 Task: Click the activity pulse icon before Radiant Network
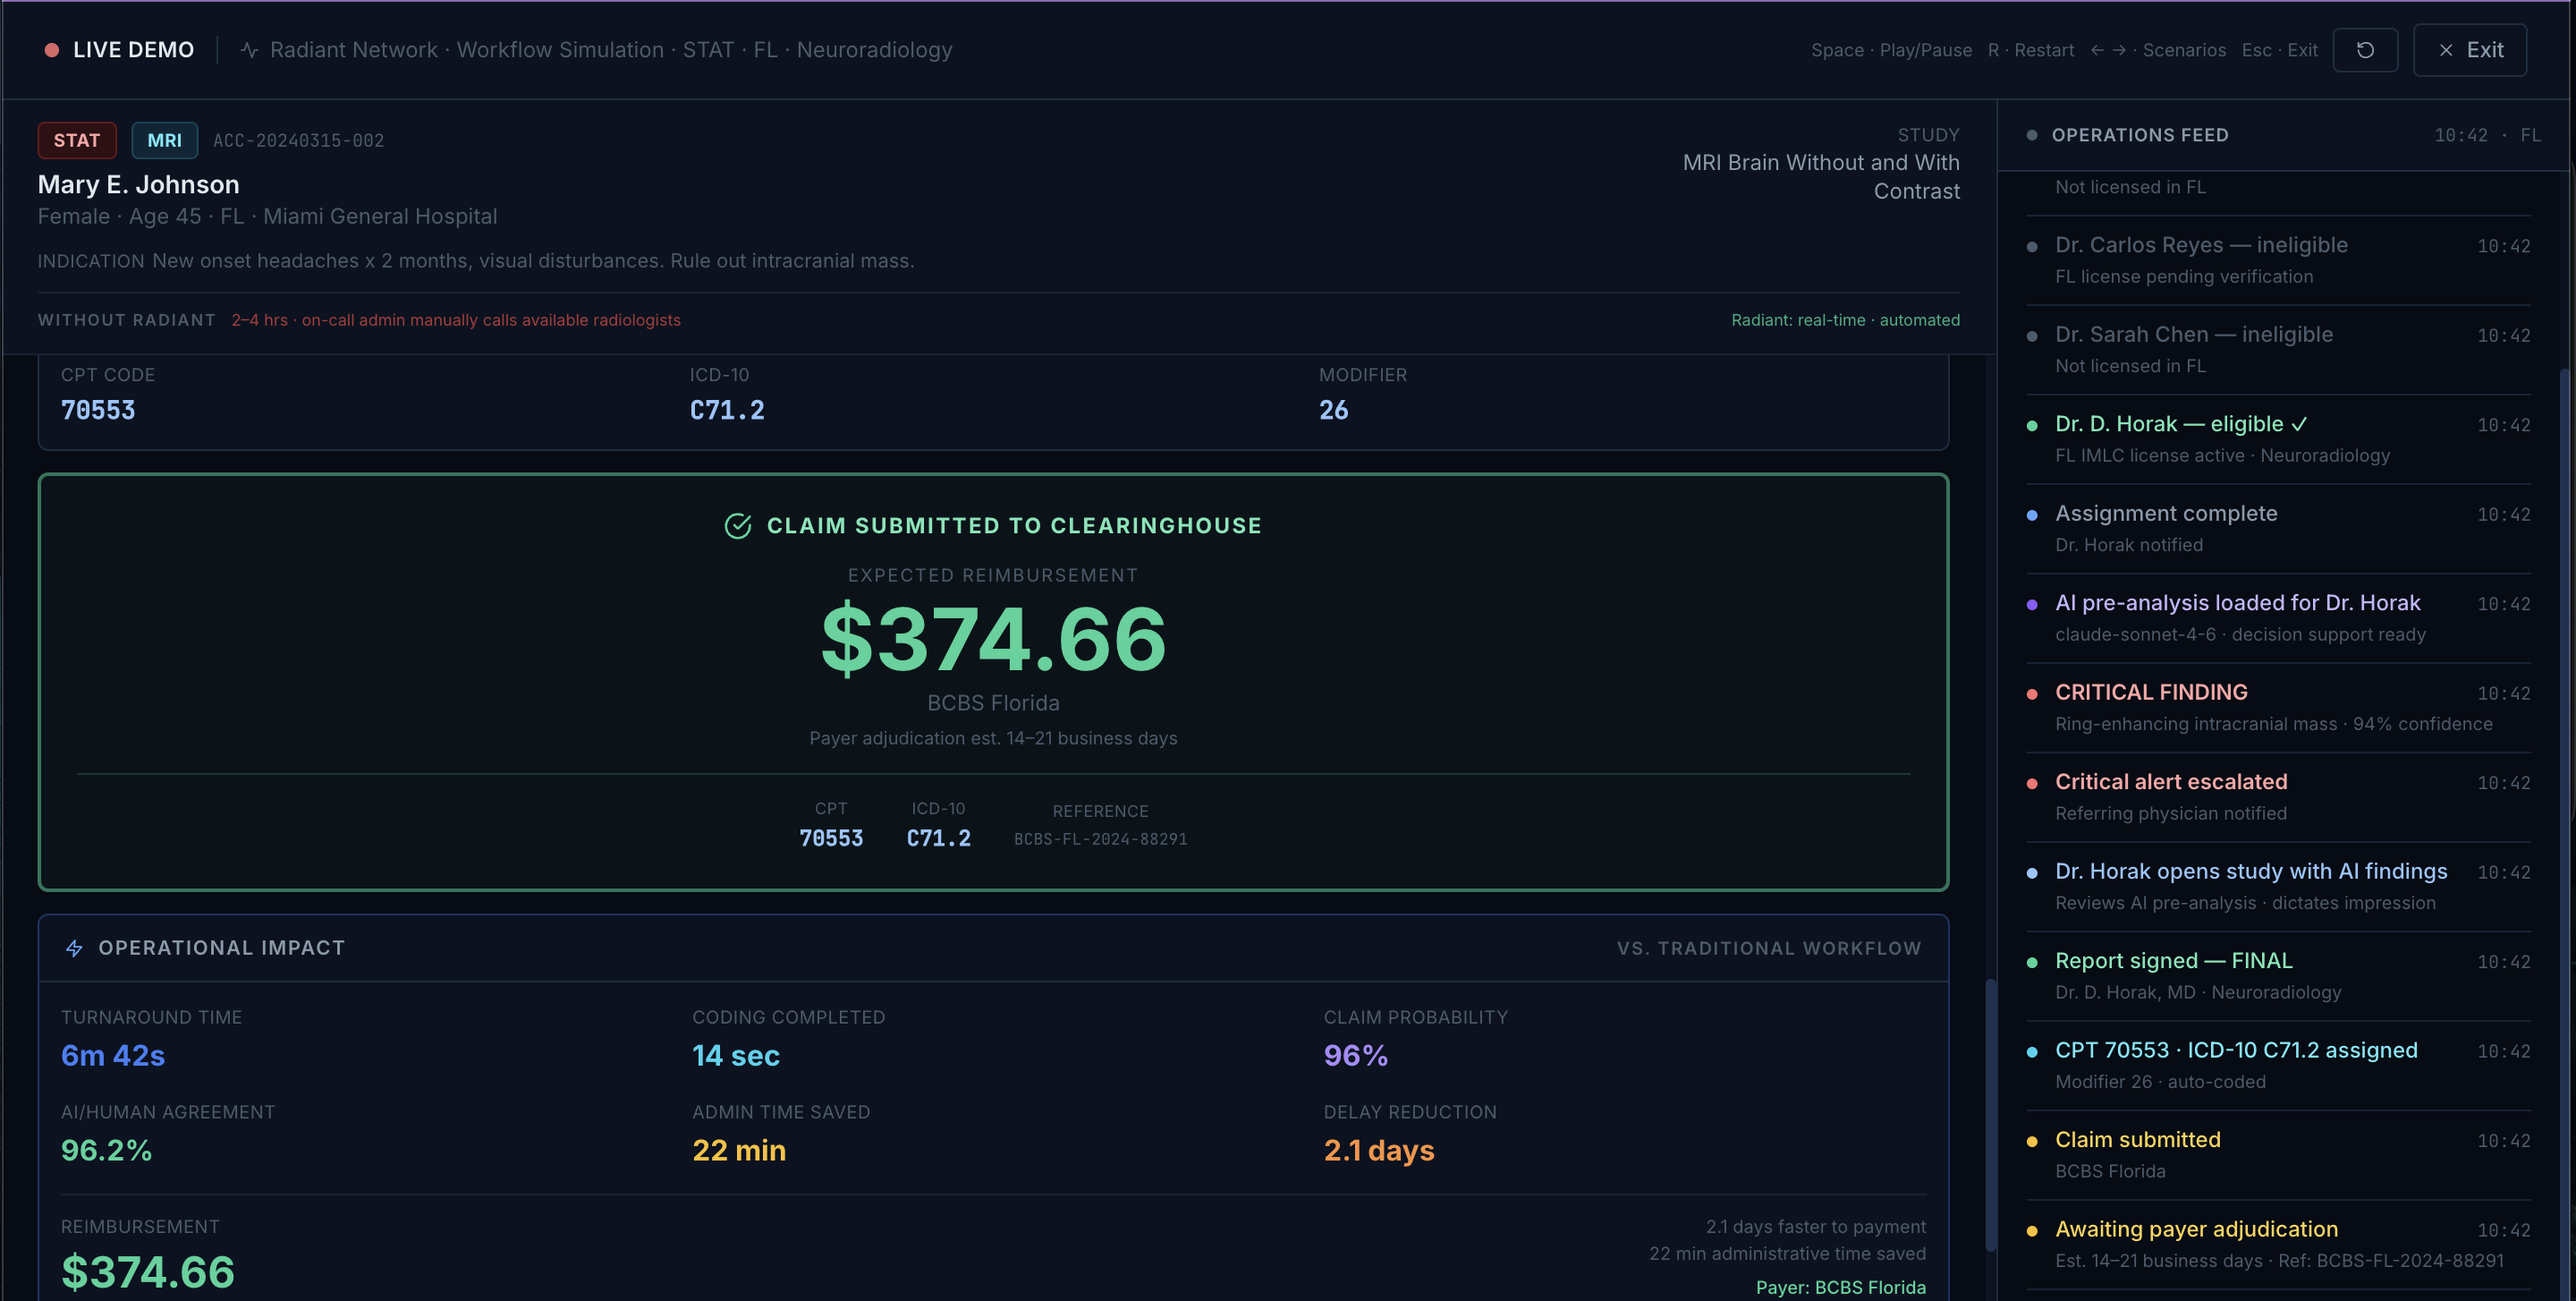[249, 50]
